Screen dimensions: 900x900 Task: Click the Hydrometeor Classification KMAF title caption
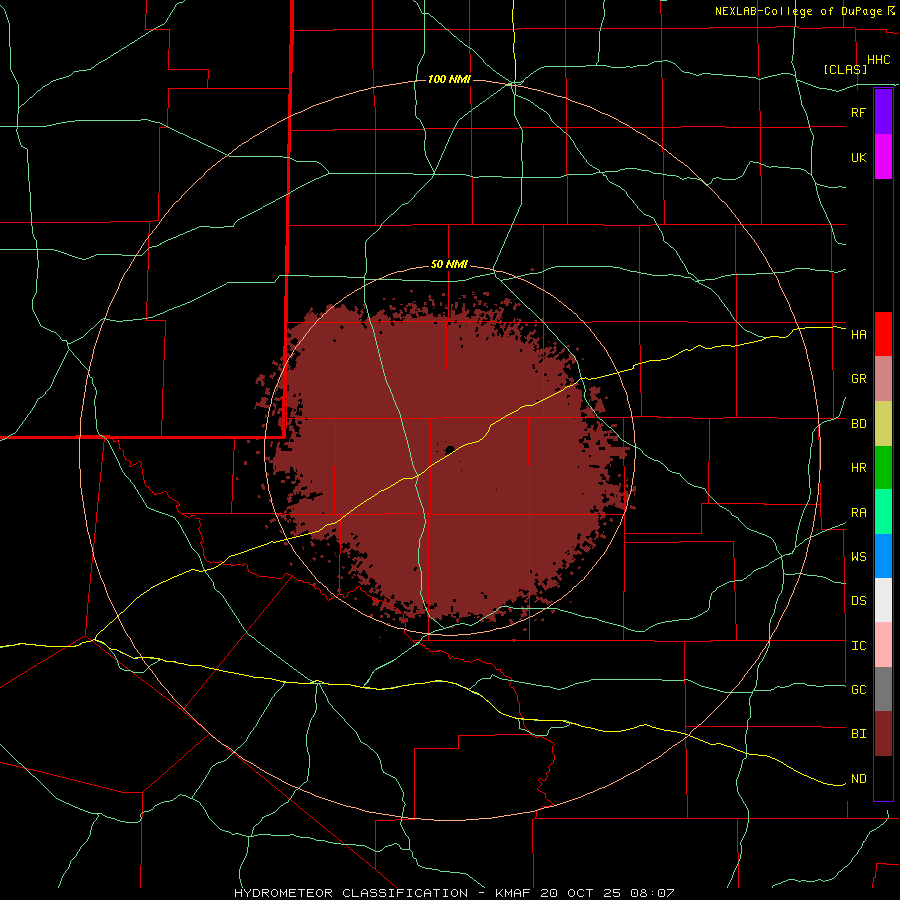point(454,893)
